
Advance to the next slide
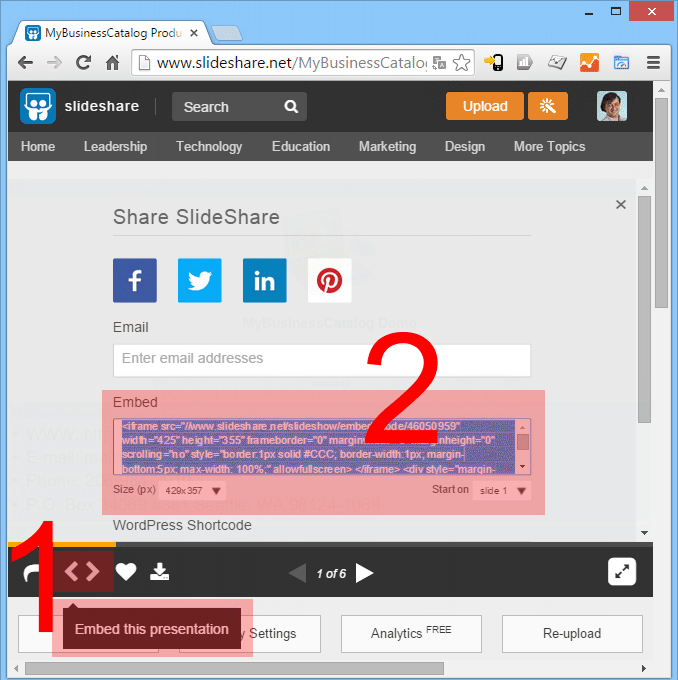[364, 573]
